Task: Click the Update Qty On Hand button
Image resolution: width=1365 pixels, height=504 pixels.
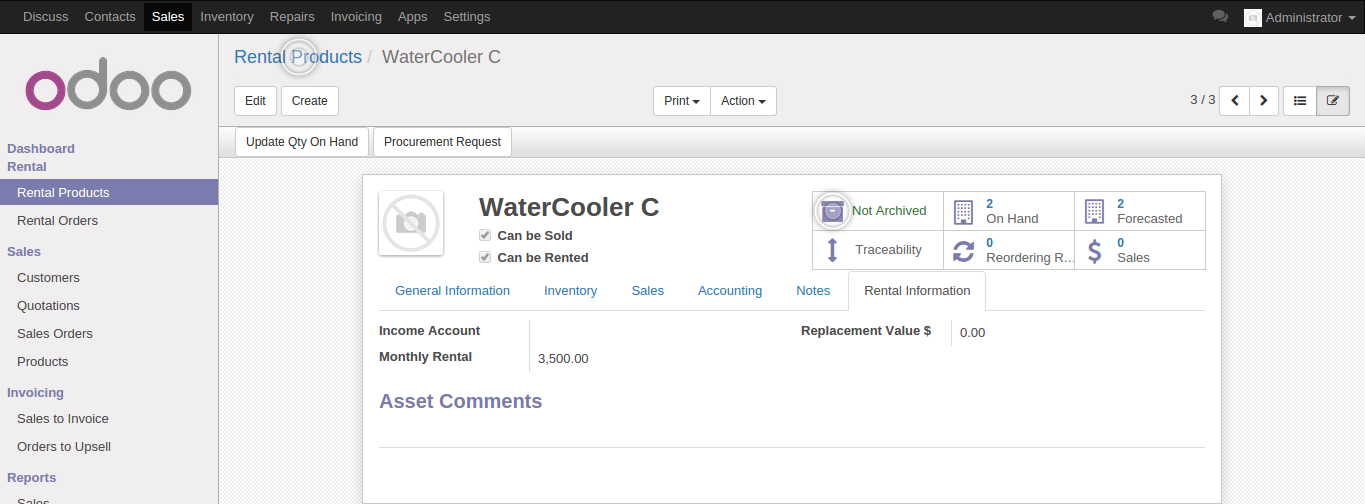Action: click(302, 142)
